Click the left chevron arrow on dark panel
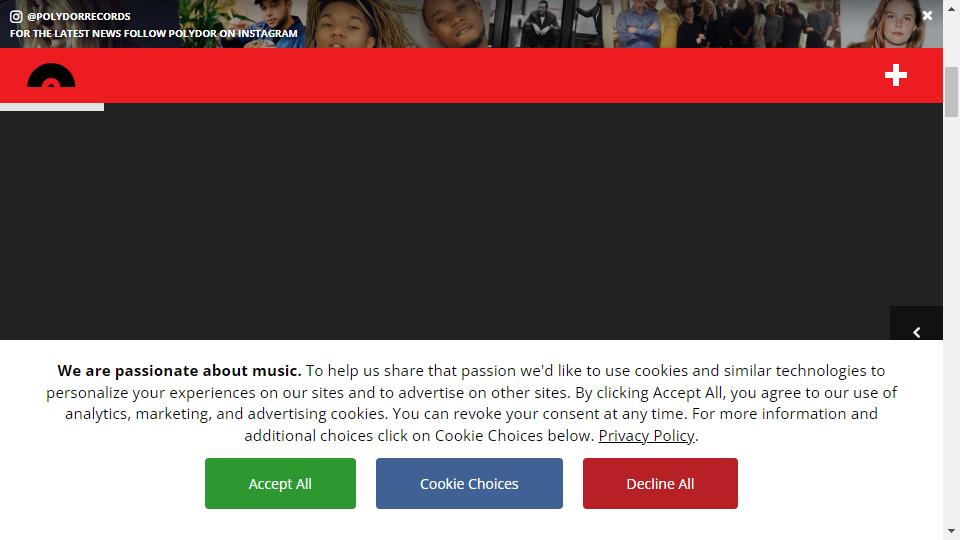This screenshot has width=960, height=540. [917, 332]
